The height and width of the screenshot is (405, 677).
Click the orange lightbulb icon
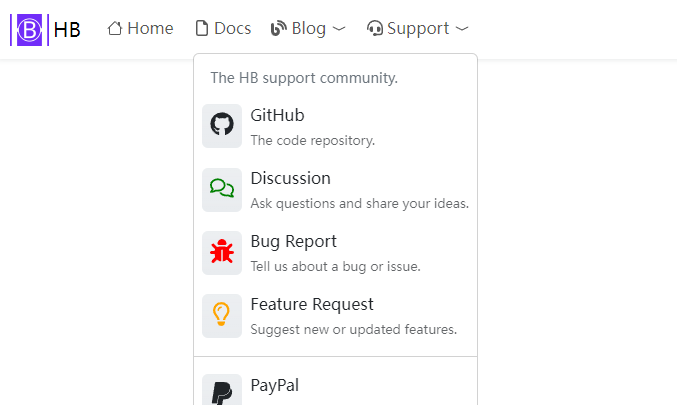tap(222, 315)
